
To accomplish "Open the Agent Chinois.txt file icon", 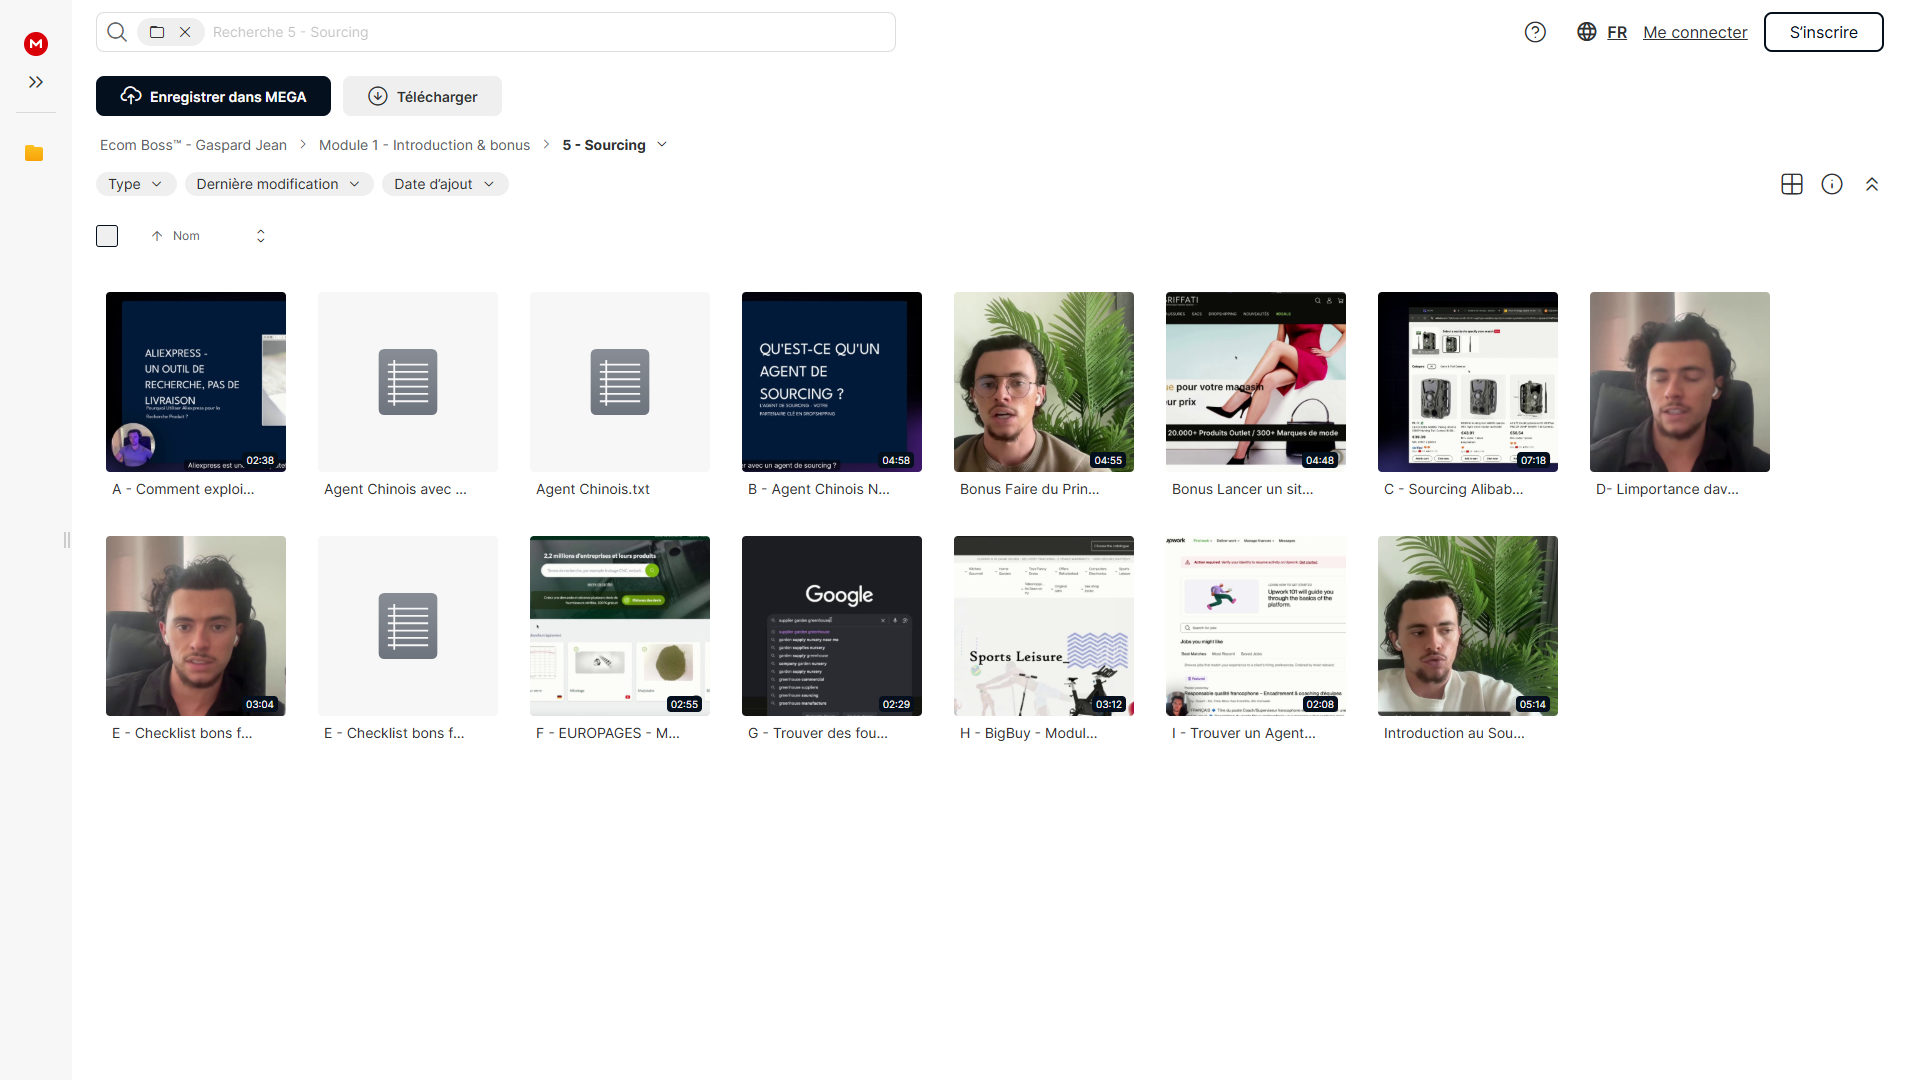I will click(620, 382).
